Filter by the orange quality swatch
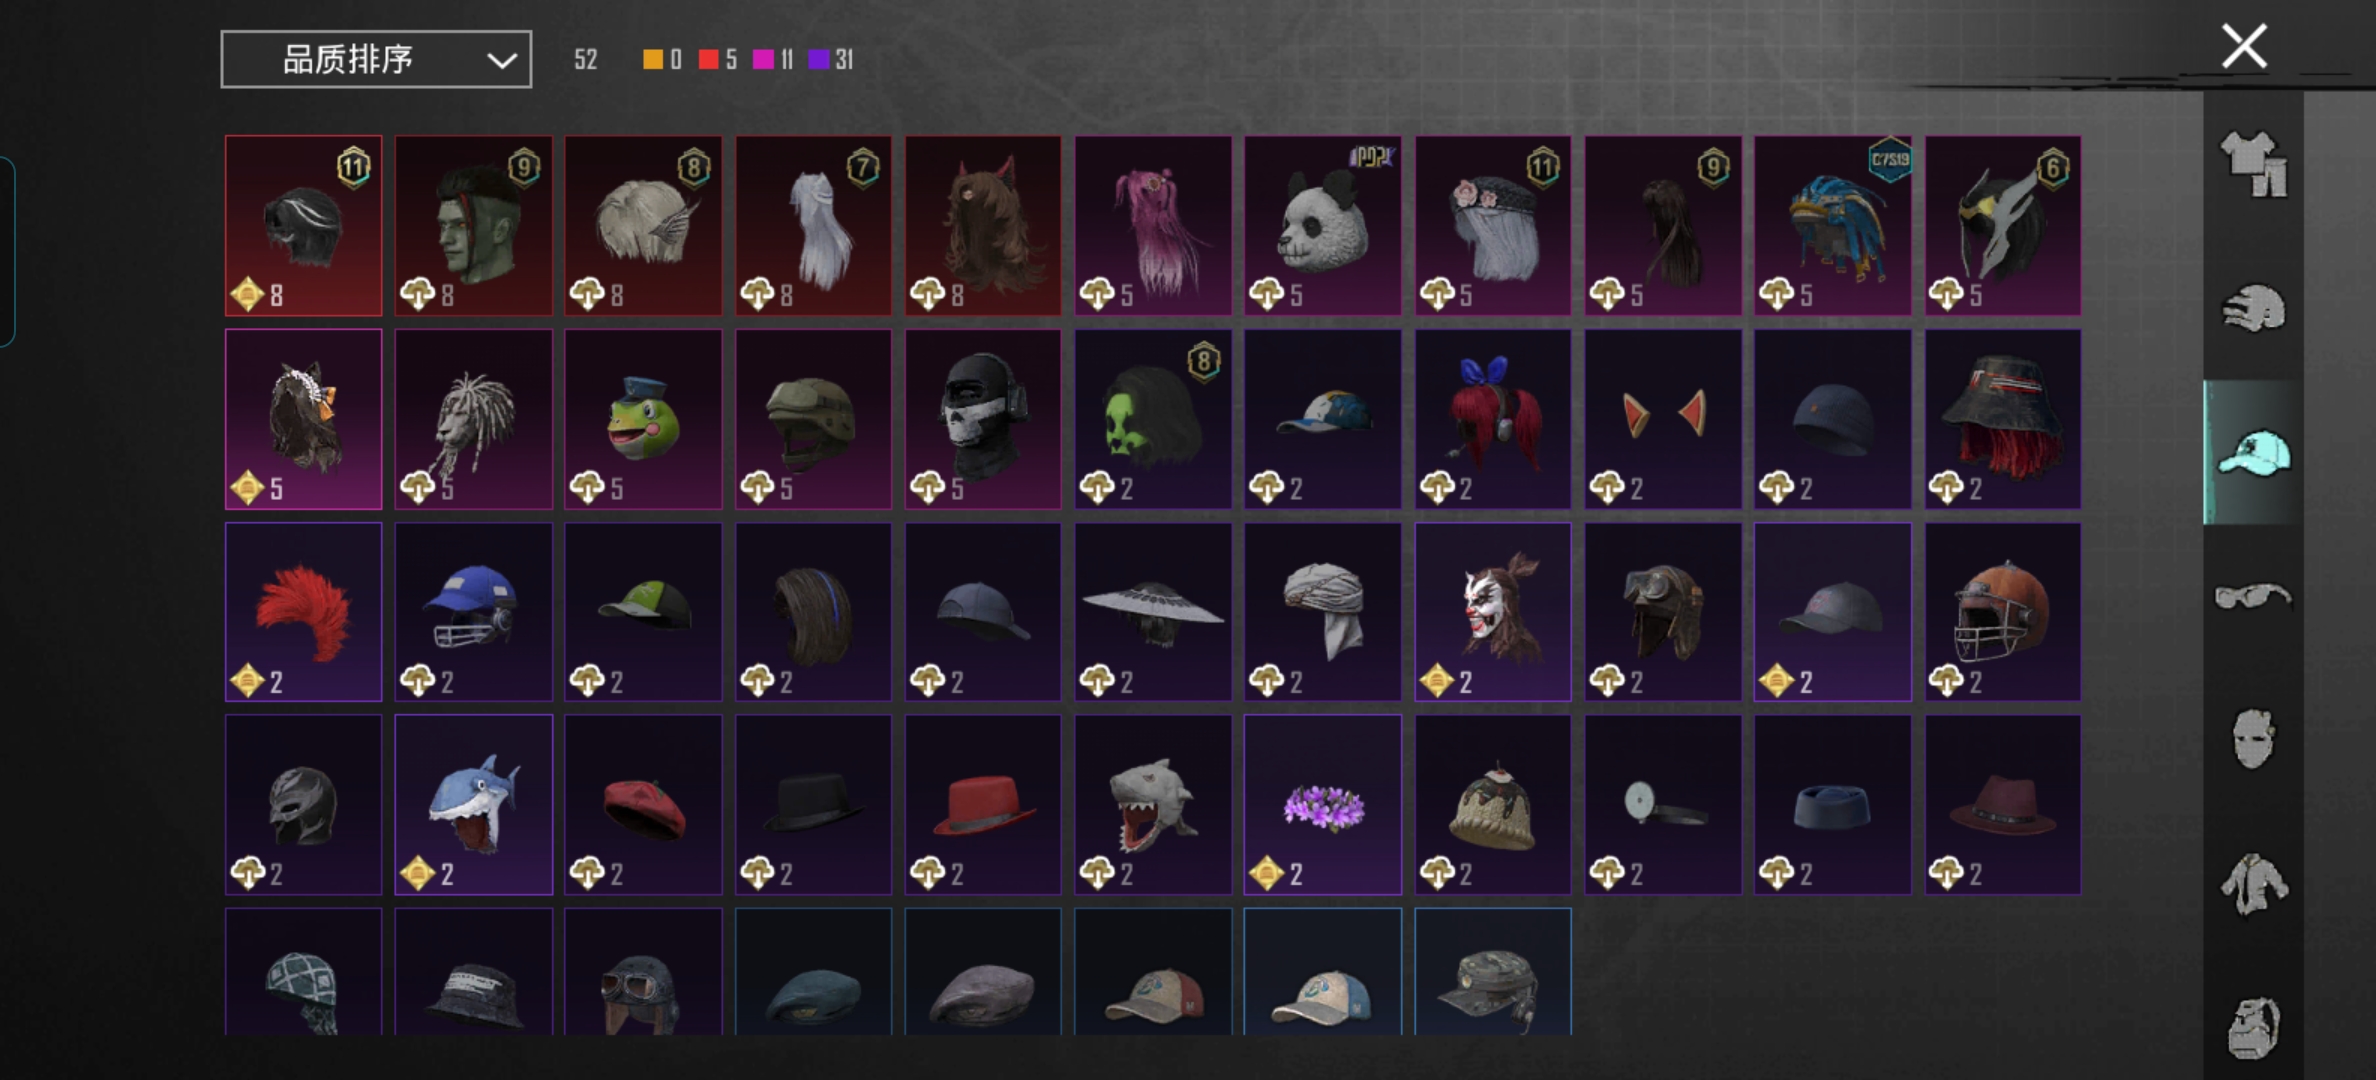This screenshot has height=1080, width=2376. [x=652, y=60]
